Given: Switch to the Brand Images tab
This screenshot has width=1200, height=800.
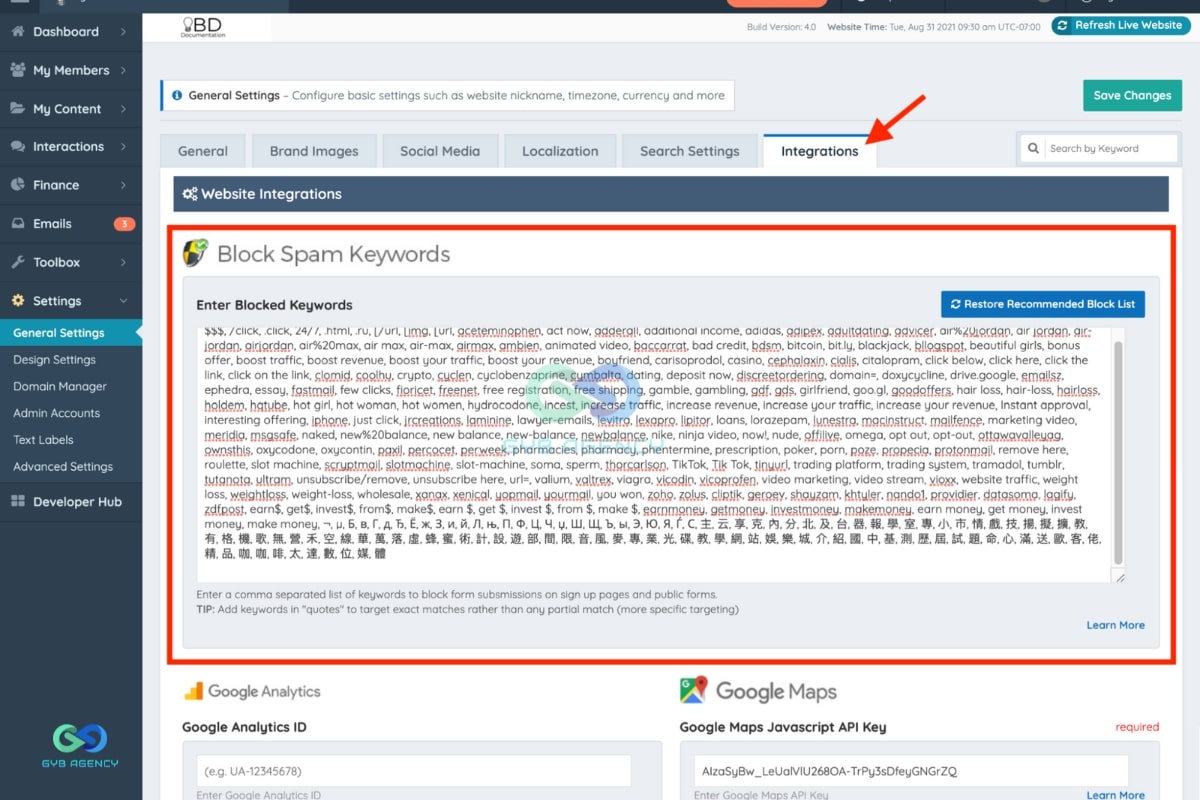Looking at the screenshot, I should (314, 151).
